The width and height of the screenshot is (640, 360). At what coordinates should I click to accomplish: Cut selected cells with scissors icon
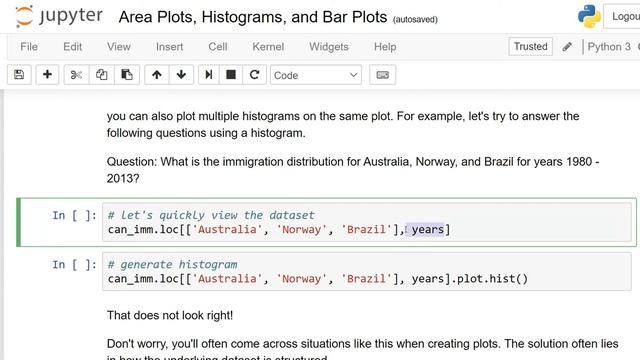point(76,75)
